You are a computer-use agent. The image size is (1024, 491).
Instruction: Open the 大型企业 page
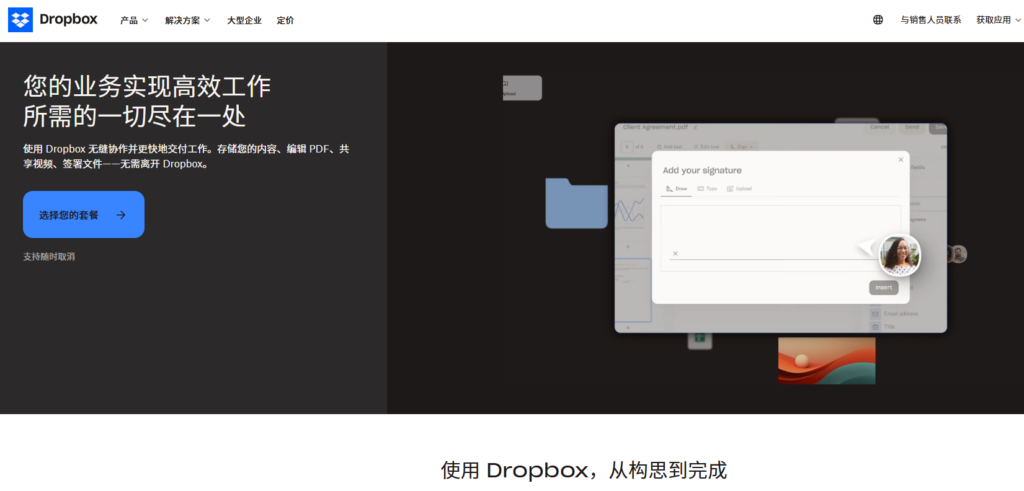point(244,20)
